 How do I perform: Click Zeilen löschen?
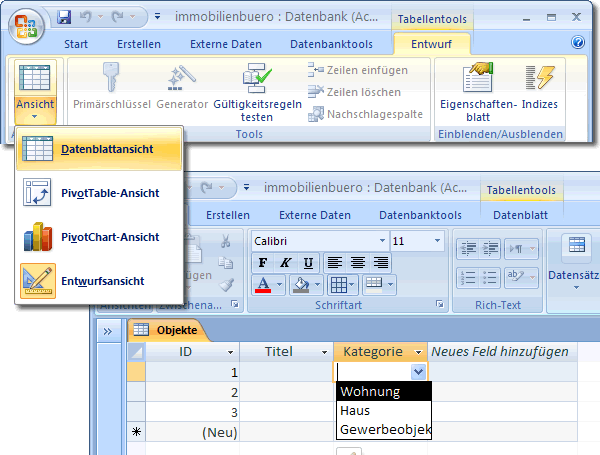coord(354,92)
